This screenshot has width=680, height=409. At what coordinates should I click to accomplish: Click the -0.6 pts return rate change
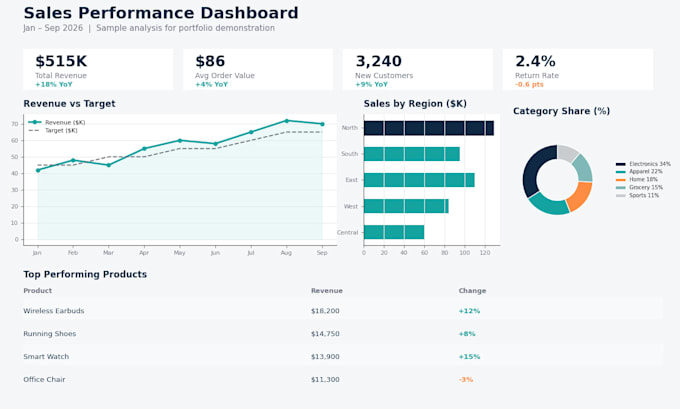pyautogui.click(x=529, y=85)
